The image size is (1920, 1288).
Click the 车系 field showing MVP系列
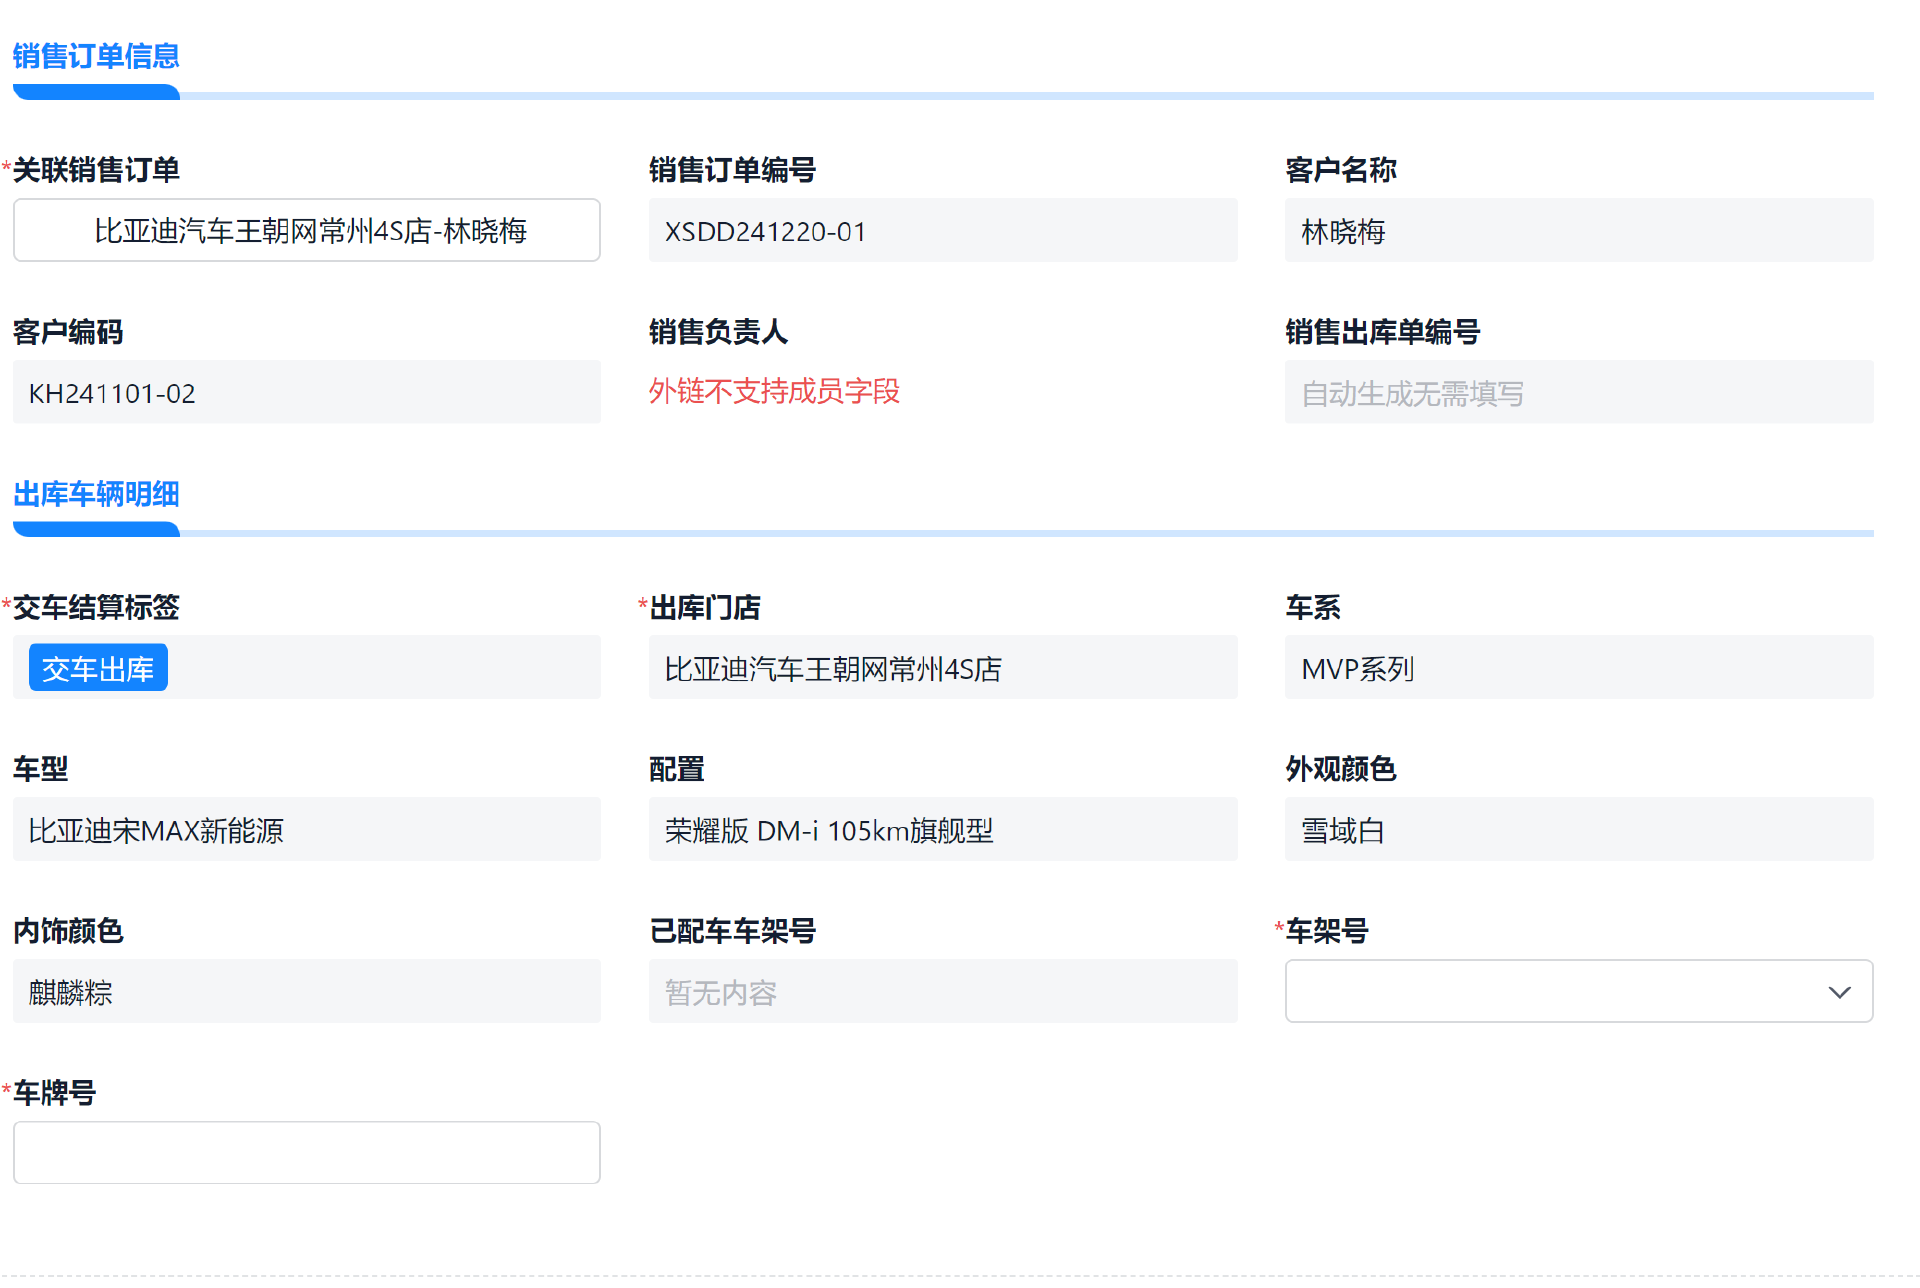(x=1578, y=669)
